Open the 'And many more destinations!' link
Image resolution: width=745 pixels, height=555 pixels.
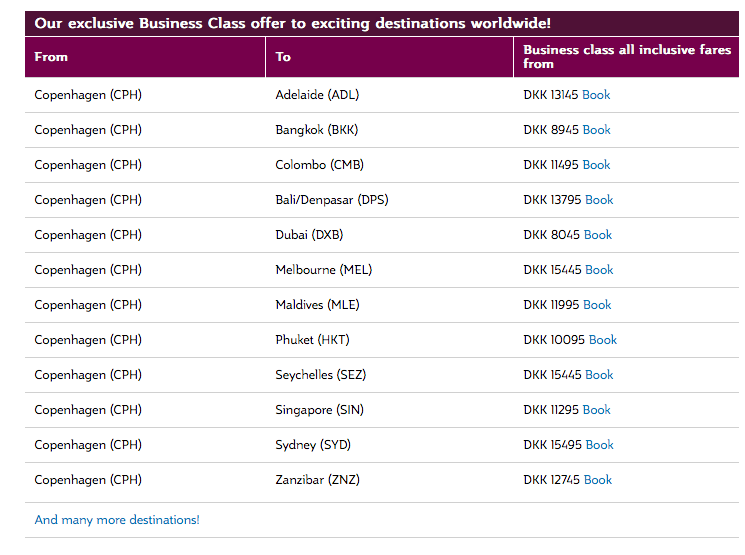117,520
